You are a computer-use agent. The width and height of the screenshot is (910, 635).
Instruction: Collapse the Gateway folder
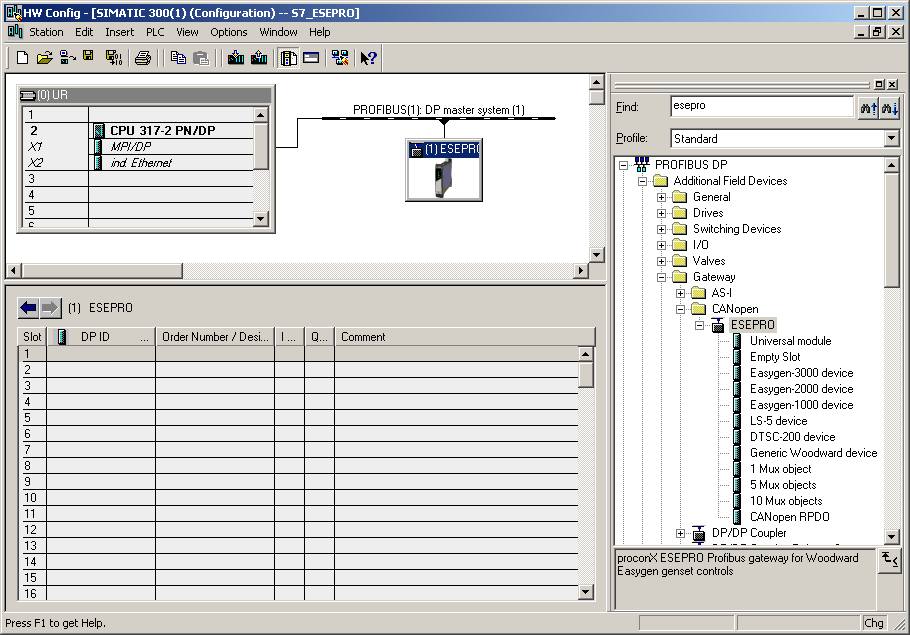point(661,277)
